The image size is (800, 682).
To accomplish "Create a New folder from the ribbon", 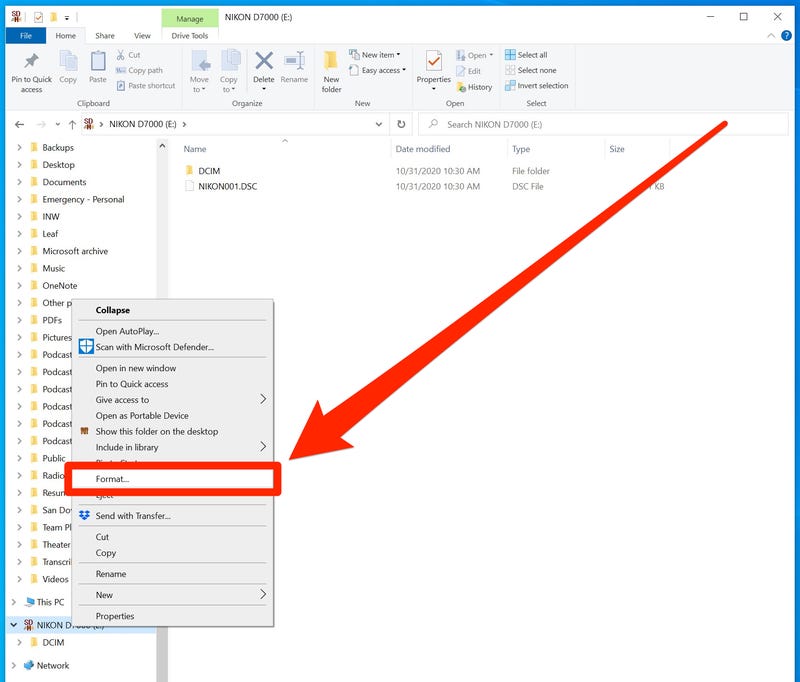I will (x=331, y=71).
